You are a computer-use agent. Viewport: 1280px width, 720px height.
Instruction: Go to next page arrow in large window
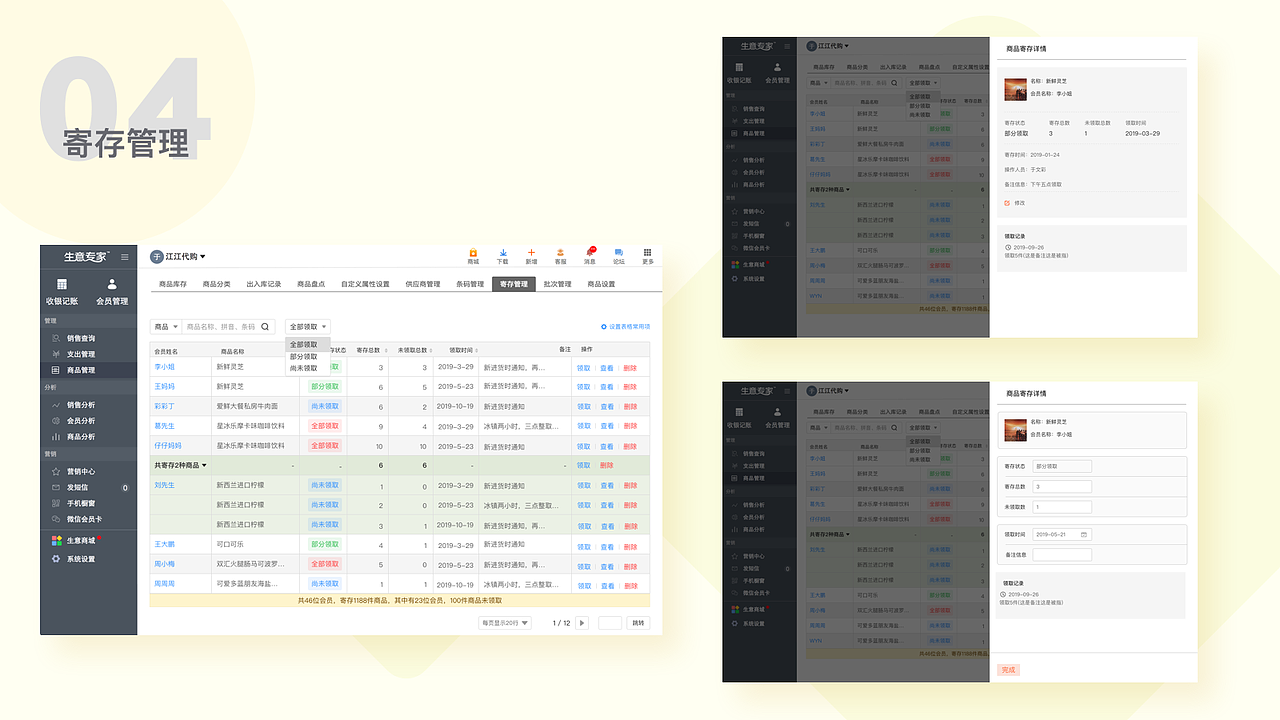(583, 623)
